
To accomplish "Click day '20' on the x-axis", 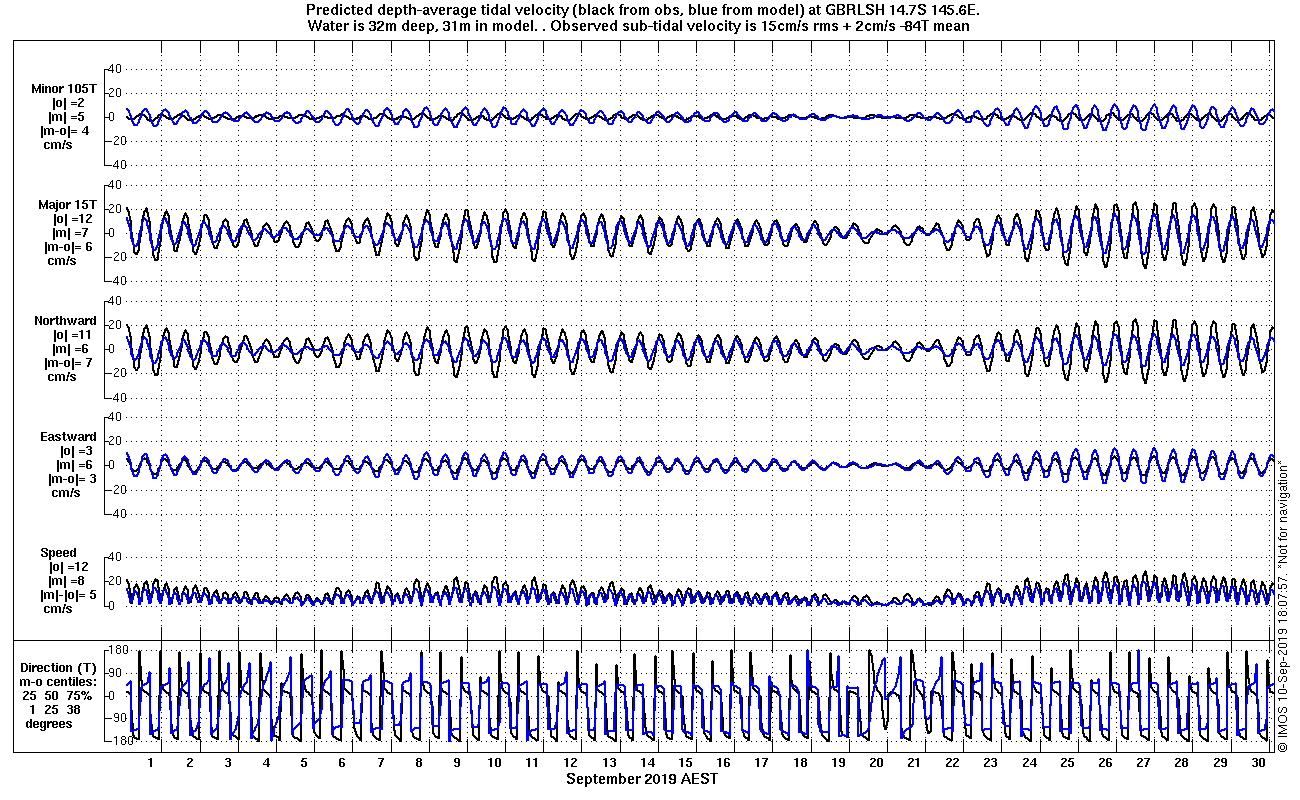I will [876, 762].
